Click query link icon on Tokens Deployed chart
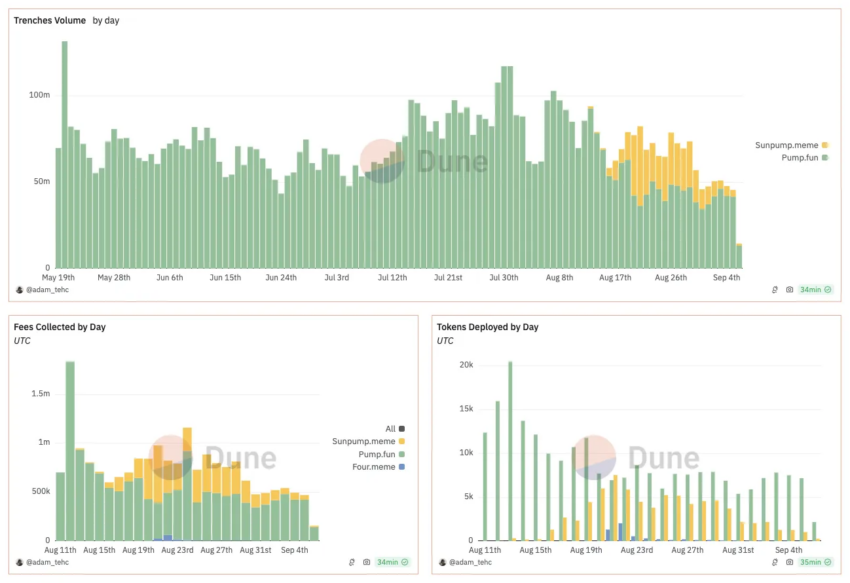 (775, 562)
